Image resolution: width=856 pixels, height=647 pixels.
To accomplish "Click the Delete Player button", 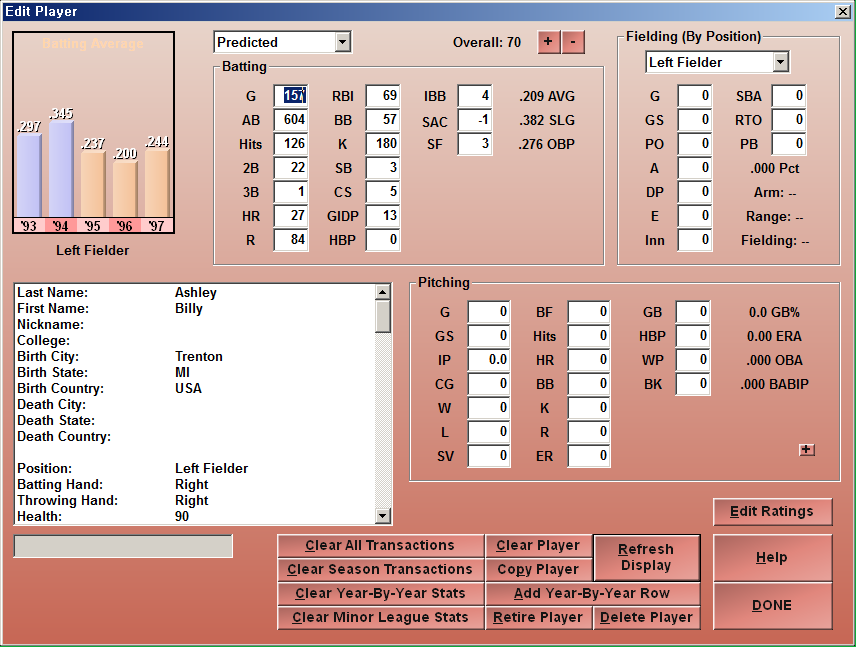I will click(646, 617).
